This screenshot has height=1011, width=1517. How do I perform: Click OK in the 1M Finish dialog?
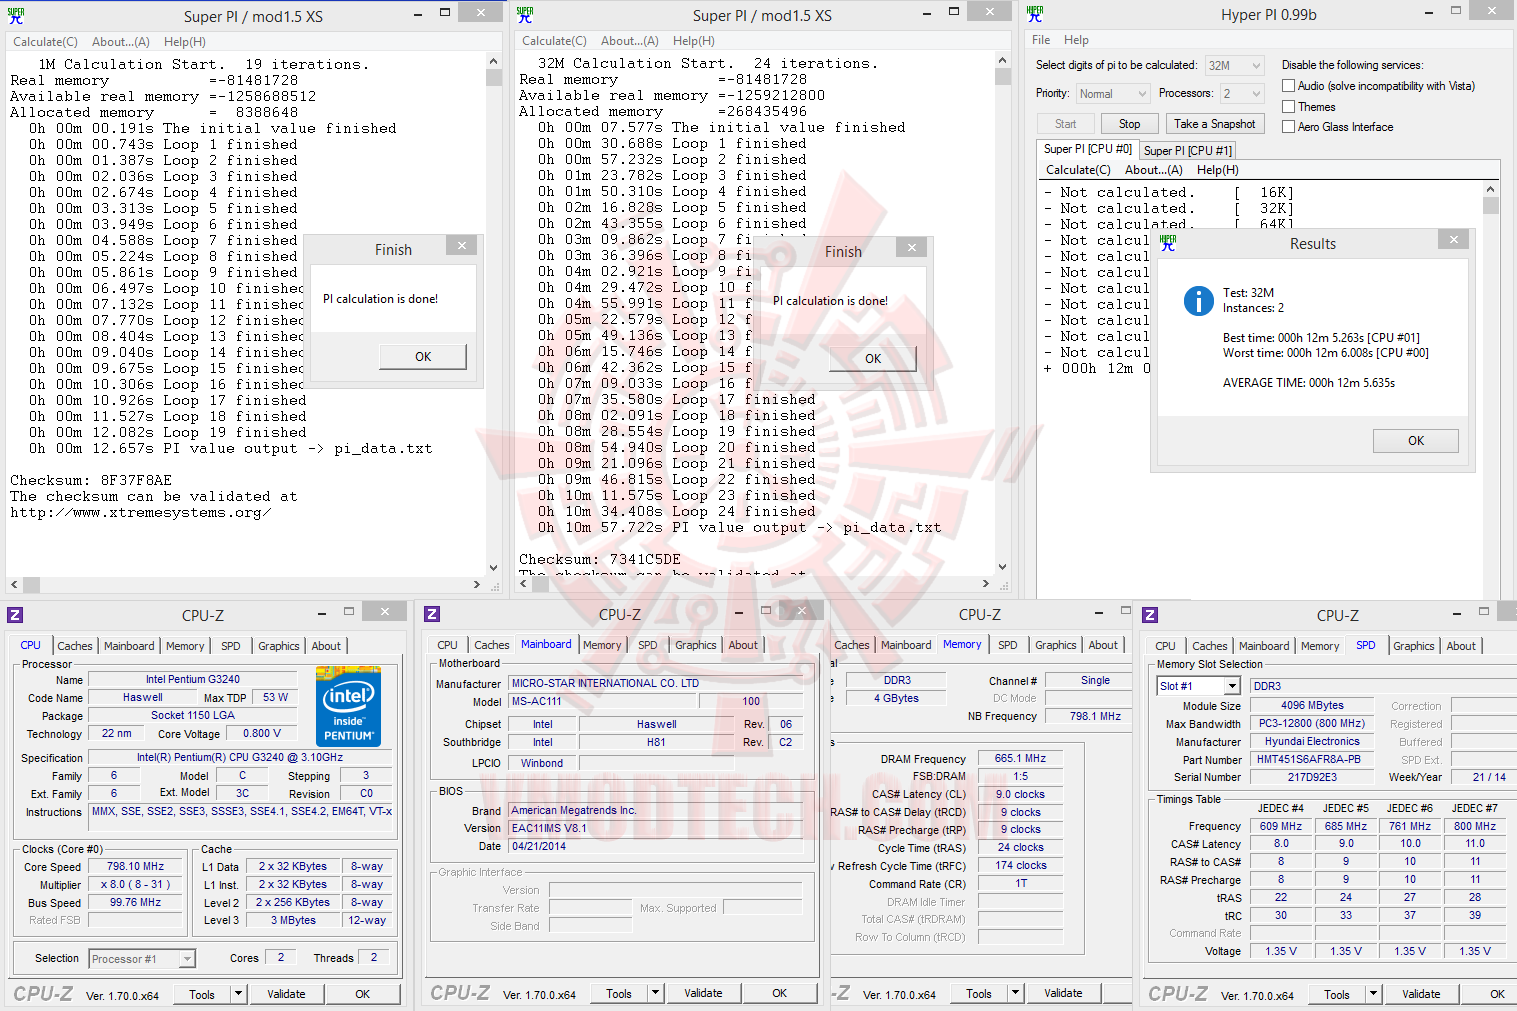(423, 357)
